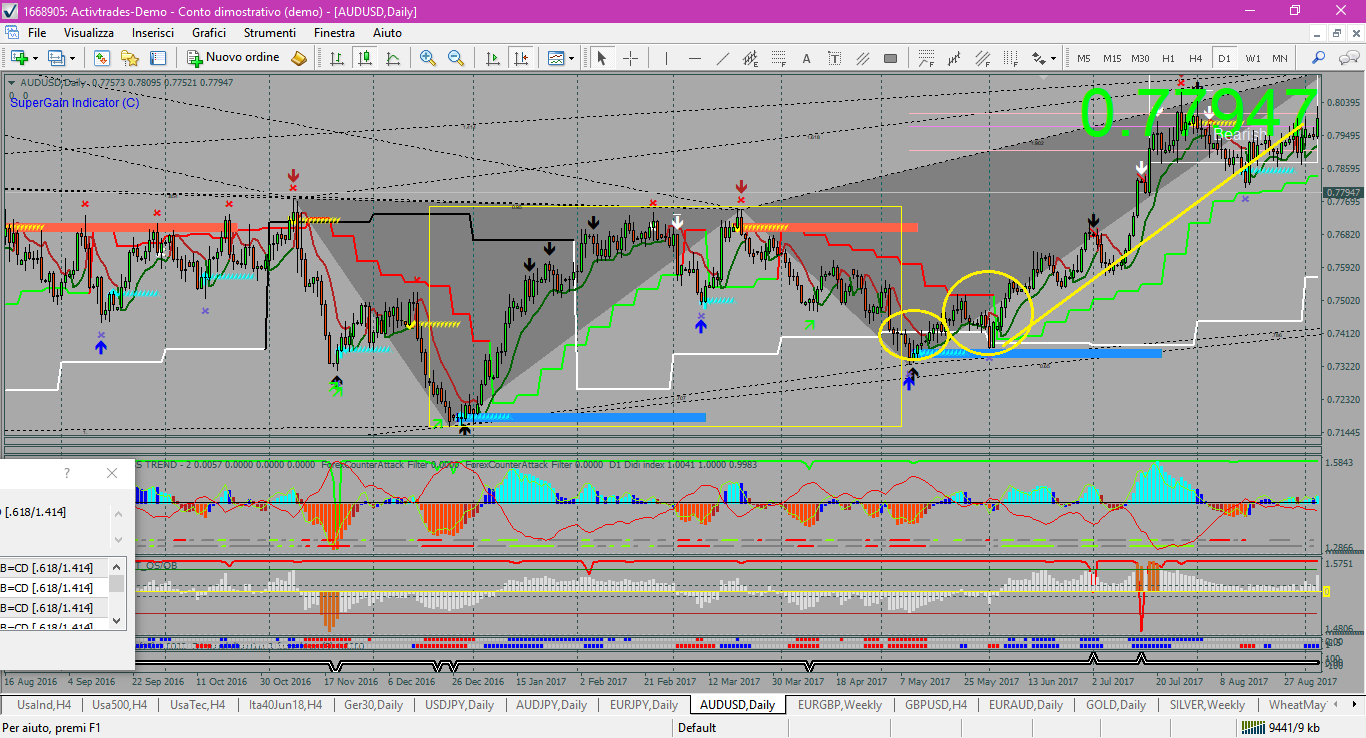The height and width of the screenshot is (738, 1366).
Task: Click the Nuovo ordine button
Action: 233,58
